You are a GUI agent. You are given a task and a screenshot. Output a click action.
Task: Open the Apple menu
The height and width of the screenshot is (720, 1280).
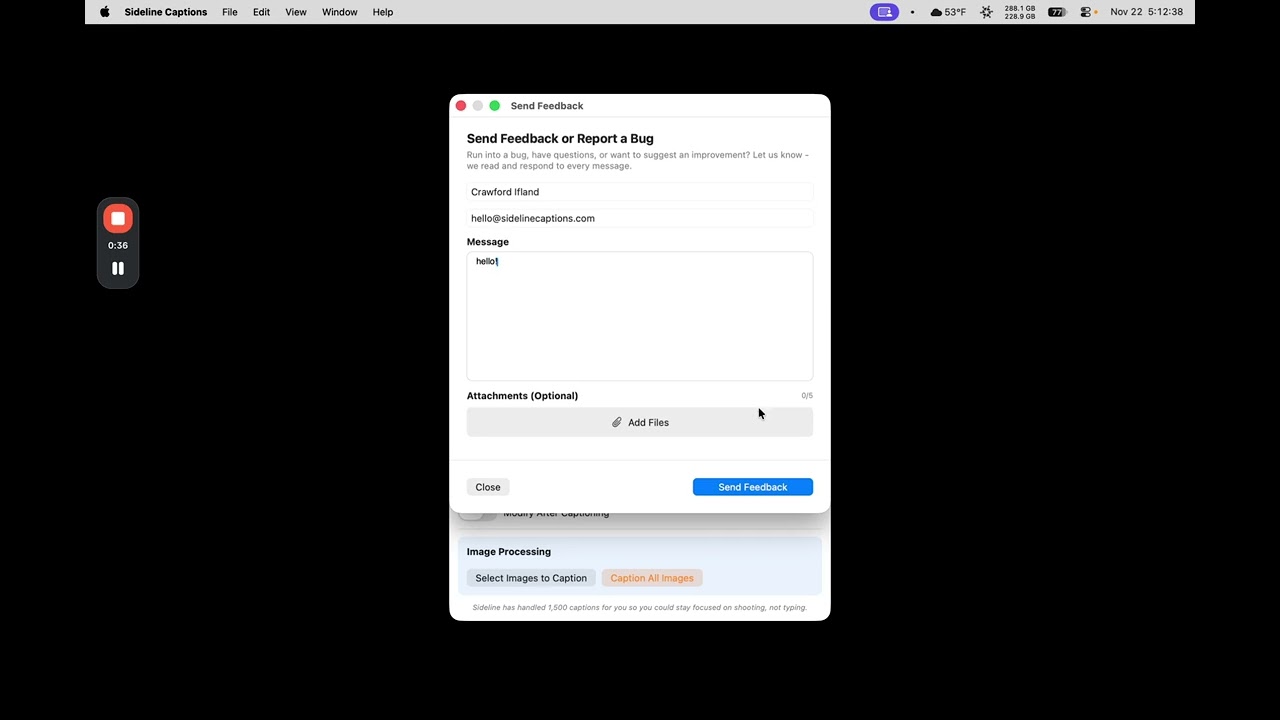pyautogui.click(x=104, y=12)
